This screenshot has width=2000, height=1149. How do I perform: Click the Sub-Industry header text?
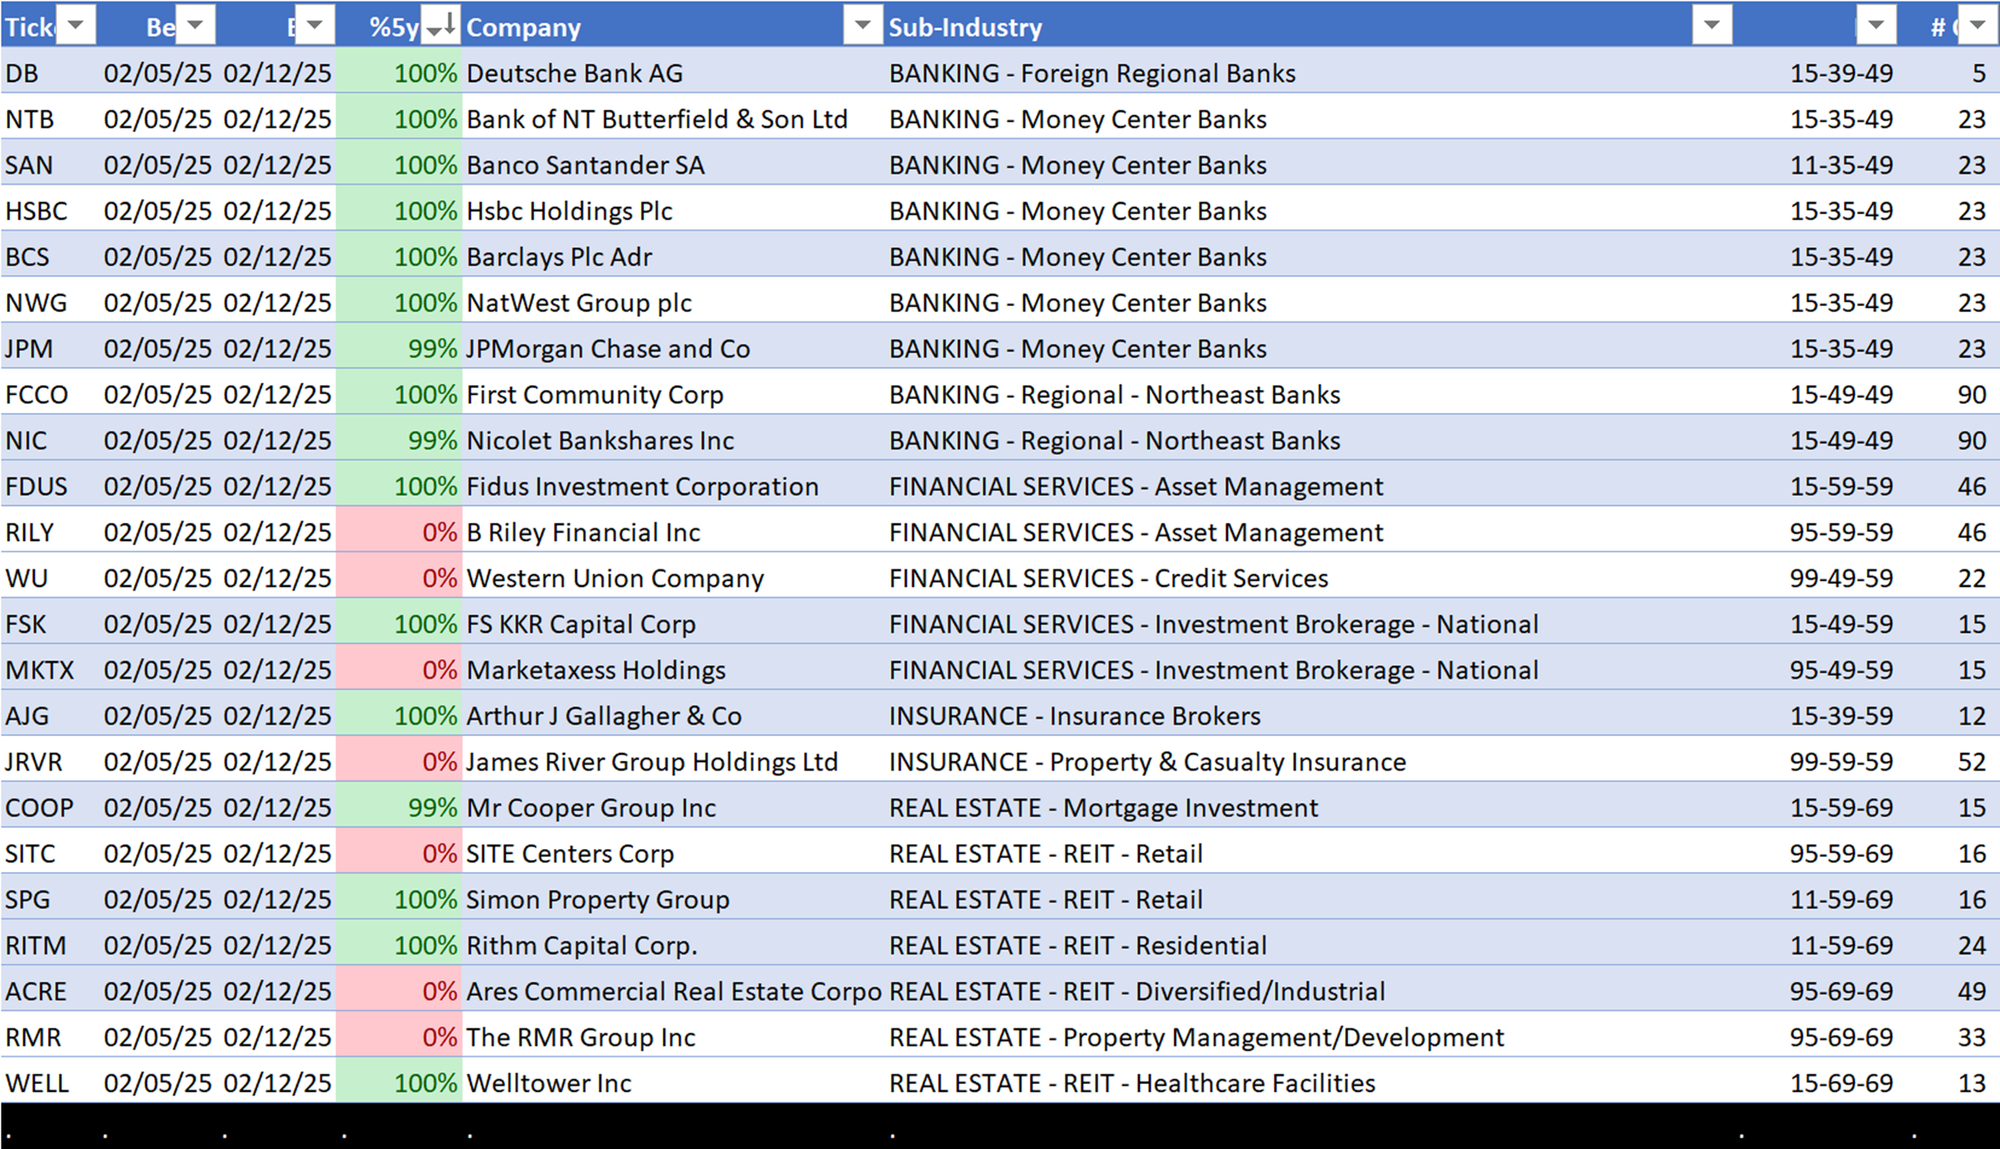[965, 27]
